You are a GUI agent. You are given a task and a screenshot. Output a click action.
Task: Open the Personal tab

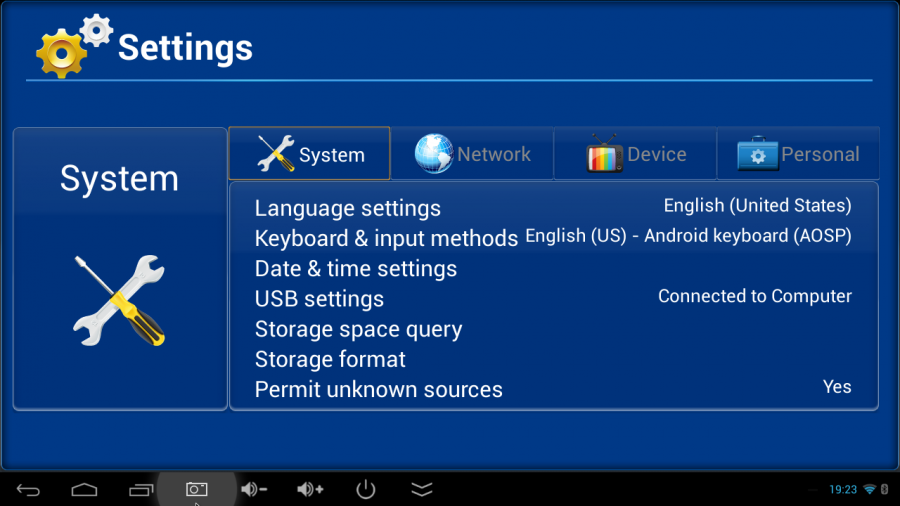point(798,154)
